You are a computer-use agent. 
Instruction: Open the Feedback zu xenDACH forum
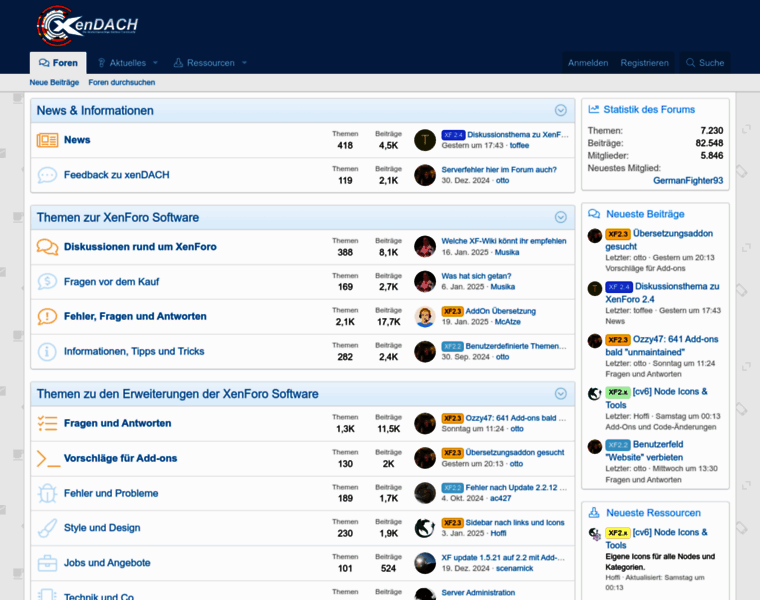point(117,175)
